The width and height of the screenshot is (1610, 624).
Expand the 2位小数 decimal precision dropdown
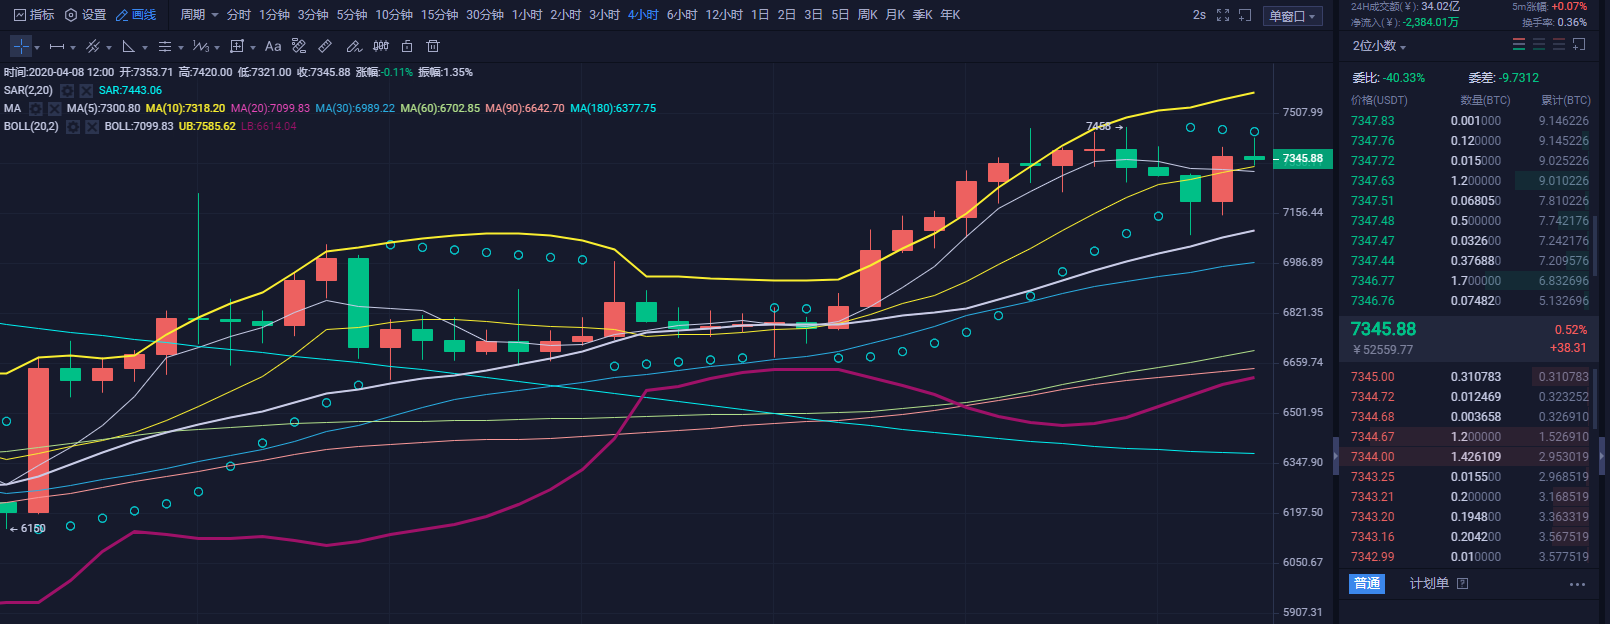(x=1379, y=46)
